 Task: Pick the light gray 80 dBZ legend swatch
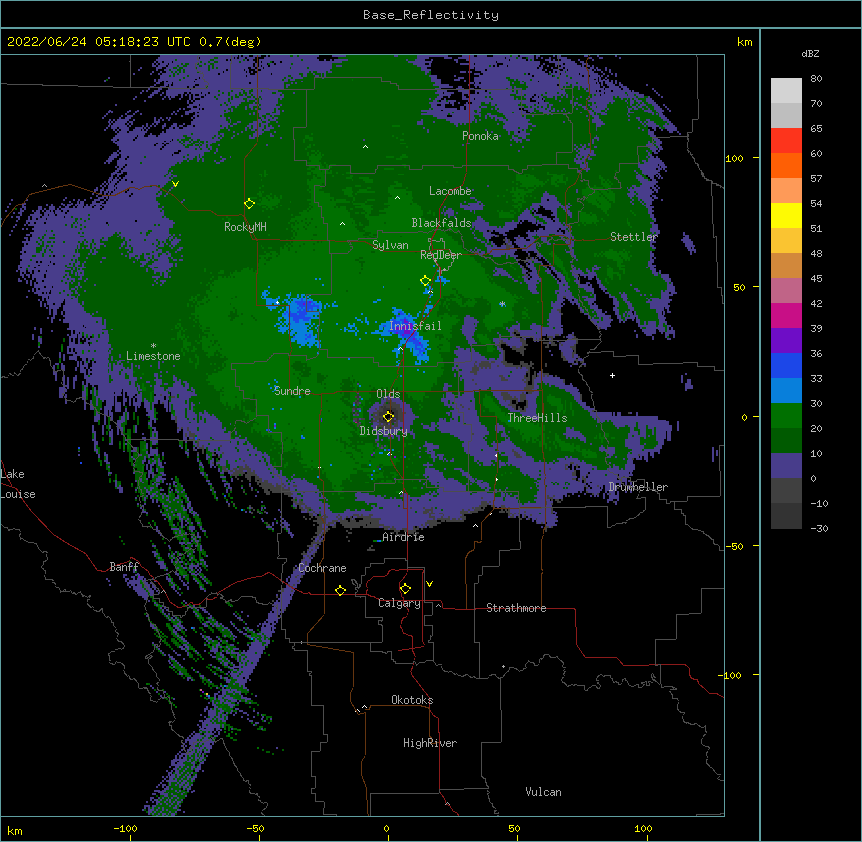coord(786,91)
